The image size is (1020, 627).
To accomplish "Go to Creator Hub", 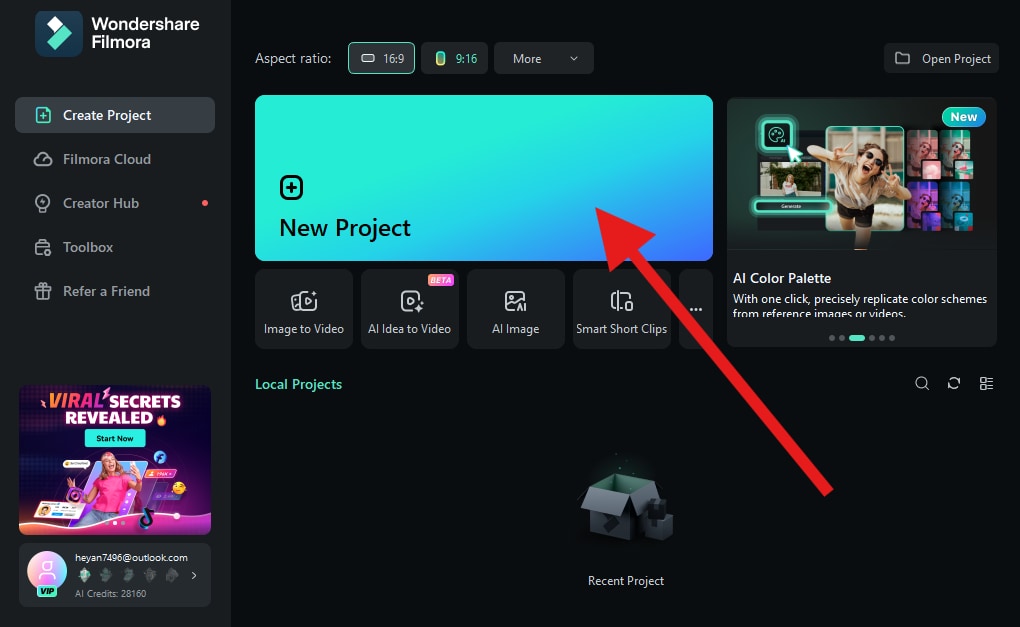I will [x=101, y=204].
